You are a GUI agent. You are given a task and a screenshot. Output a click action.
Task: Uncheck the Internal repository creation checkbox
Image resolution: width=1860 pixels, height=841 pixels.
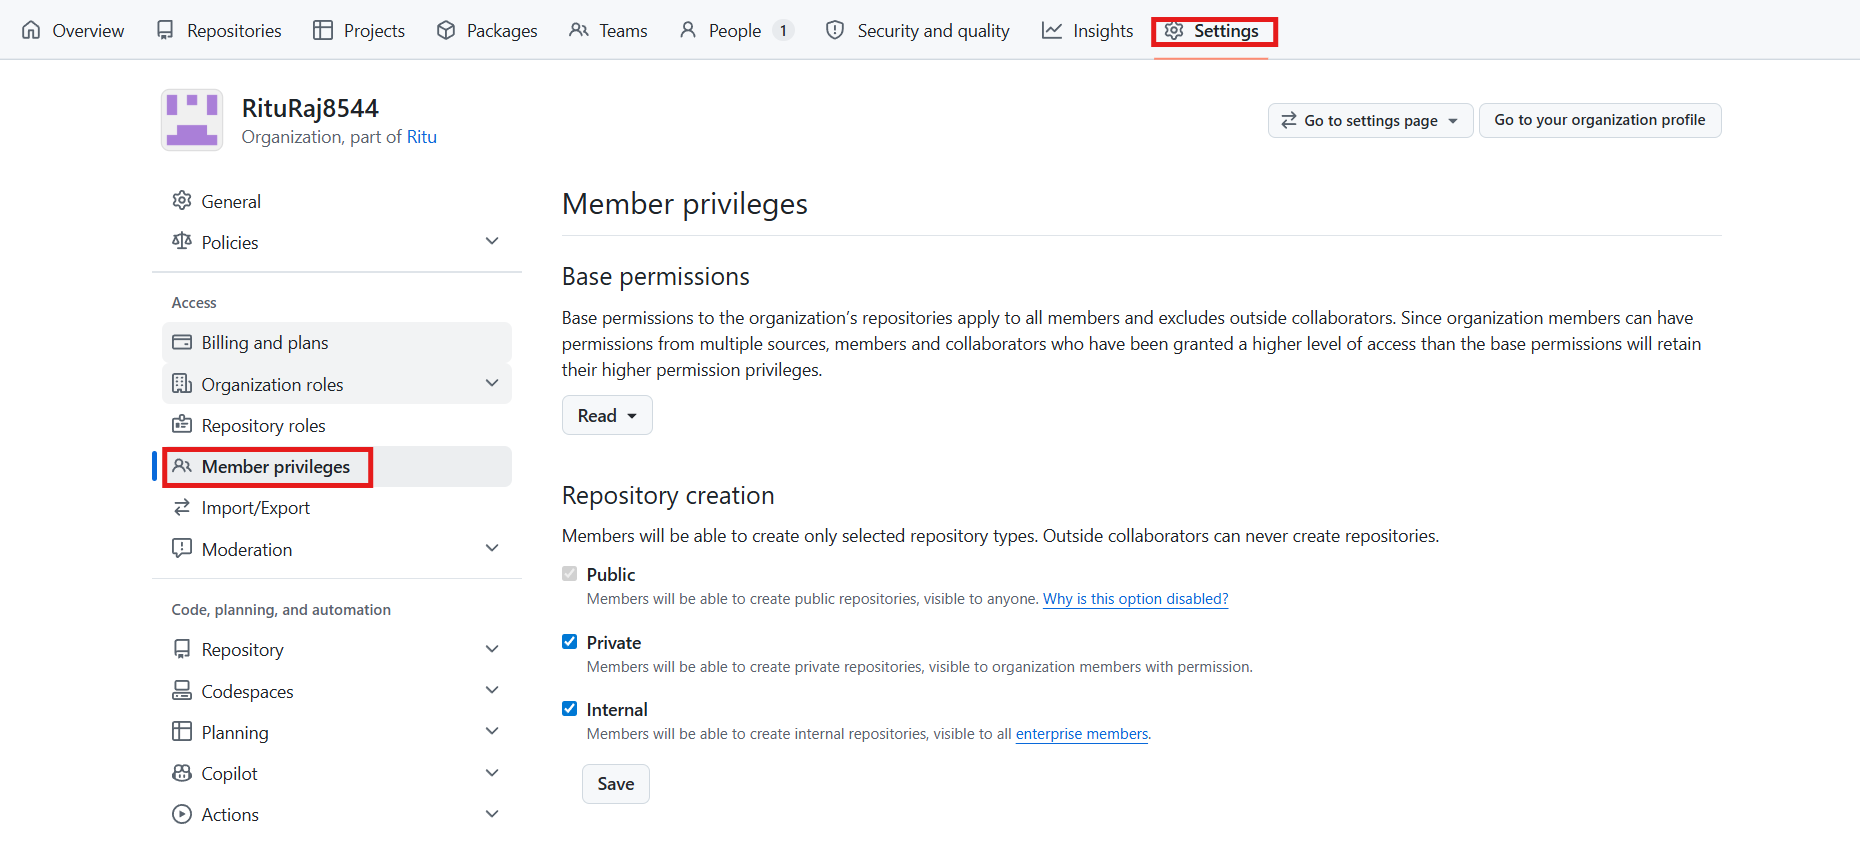[570, 709]
